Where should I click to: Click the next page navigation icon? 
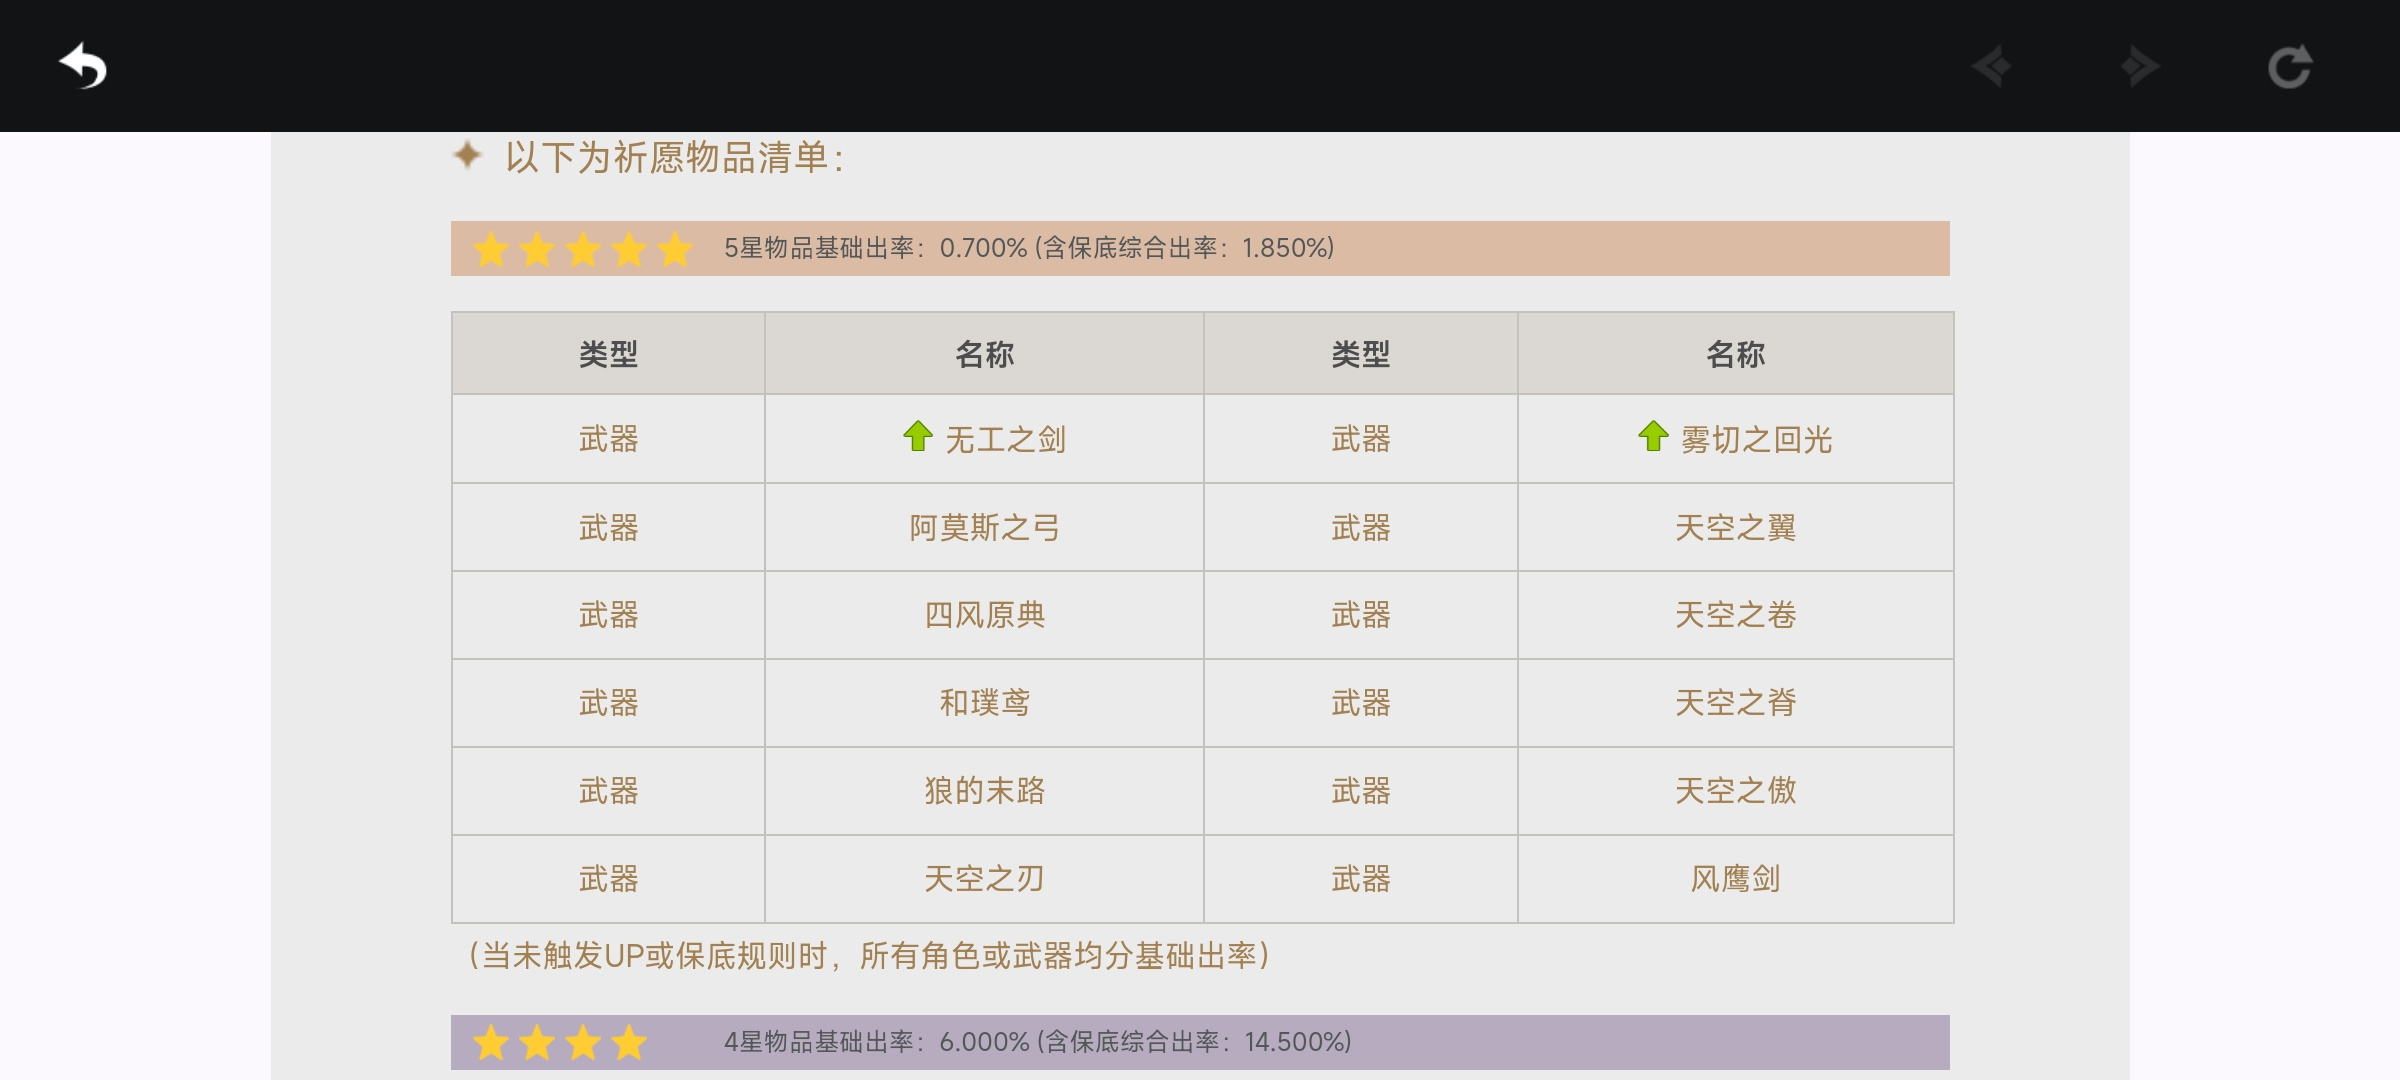(2140, 67)
